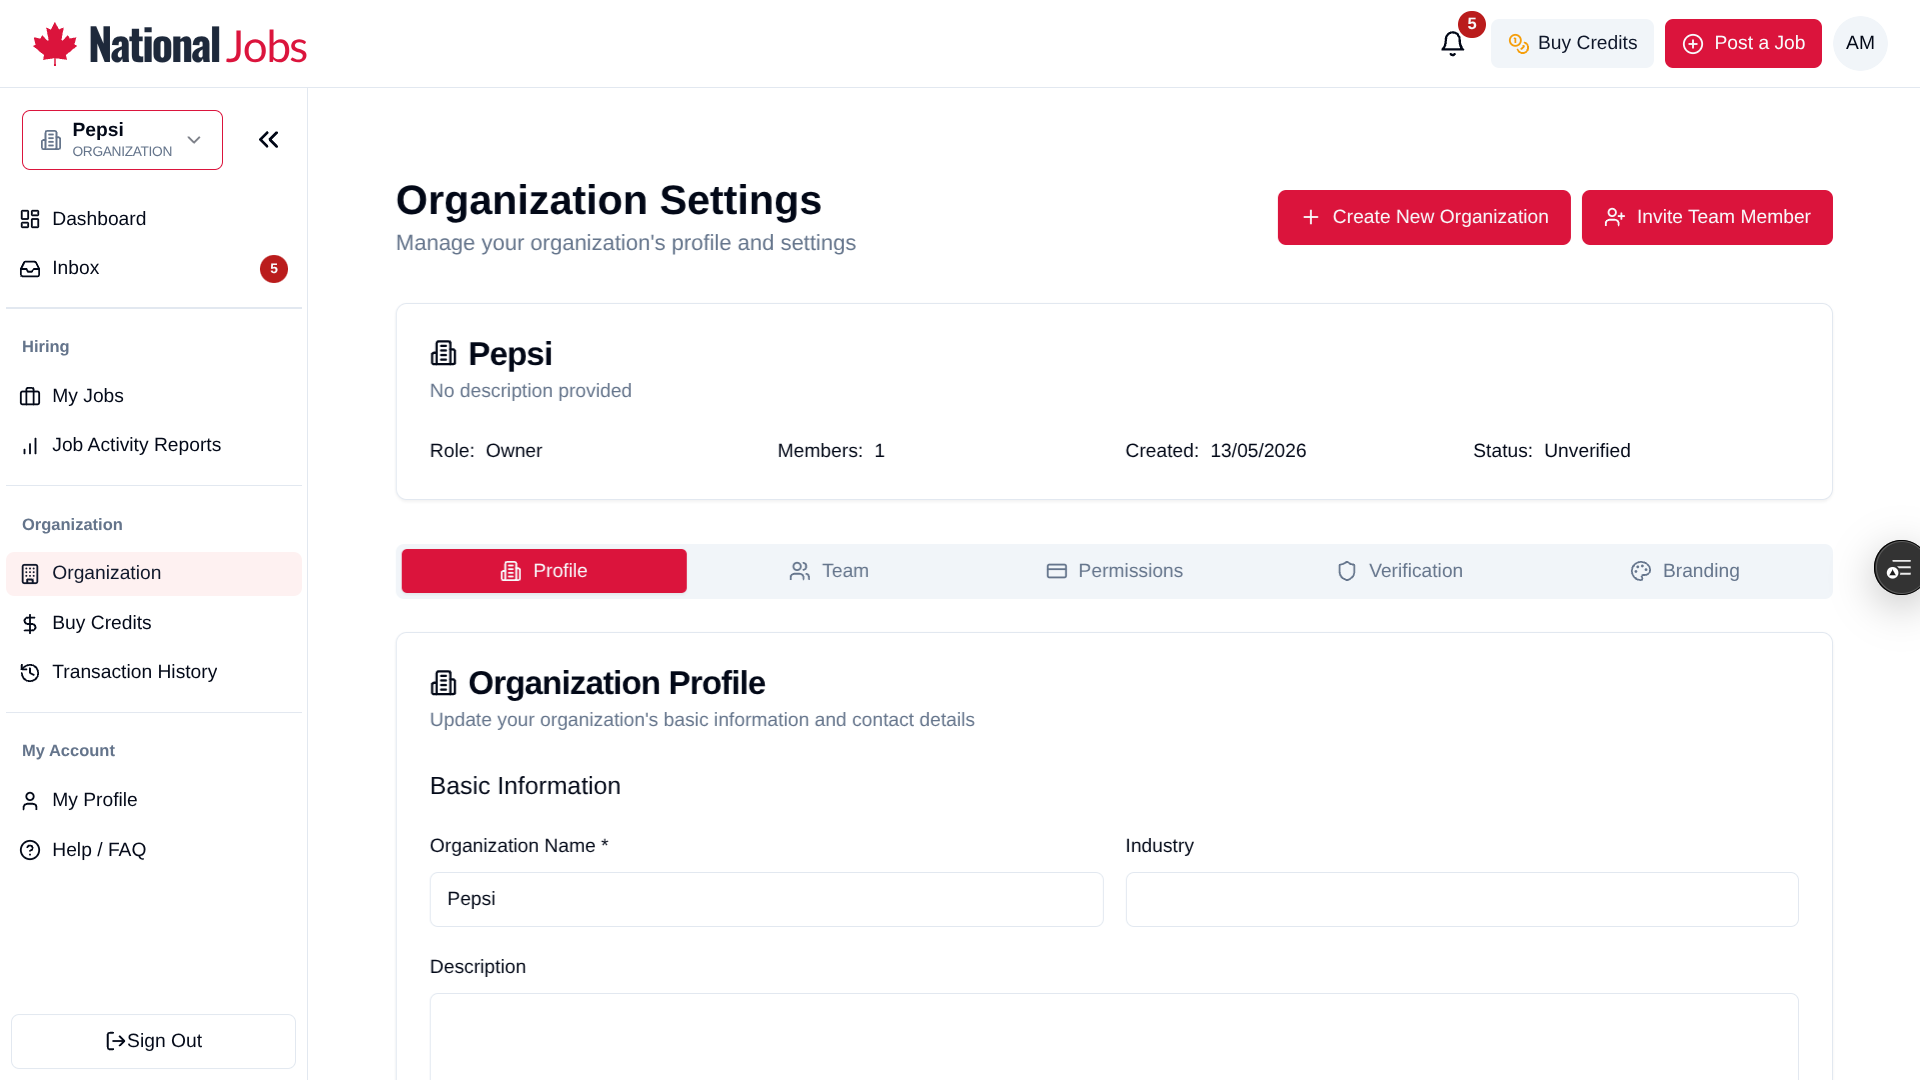
Task: Click the Inbox unread badge 5
Action: [274, 269]
